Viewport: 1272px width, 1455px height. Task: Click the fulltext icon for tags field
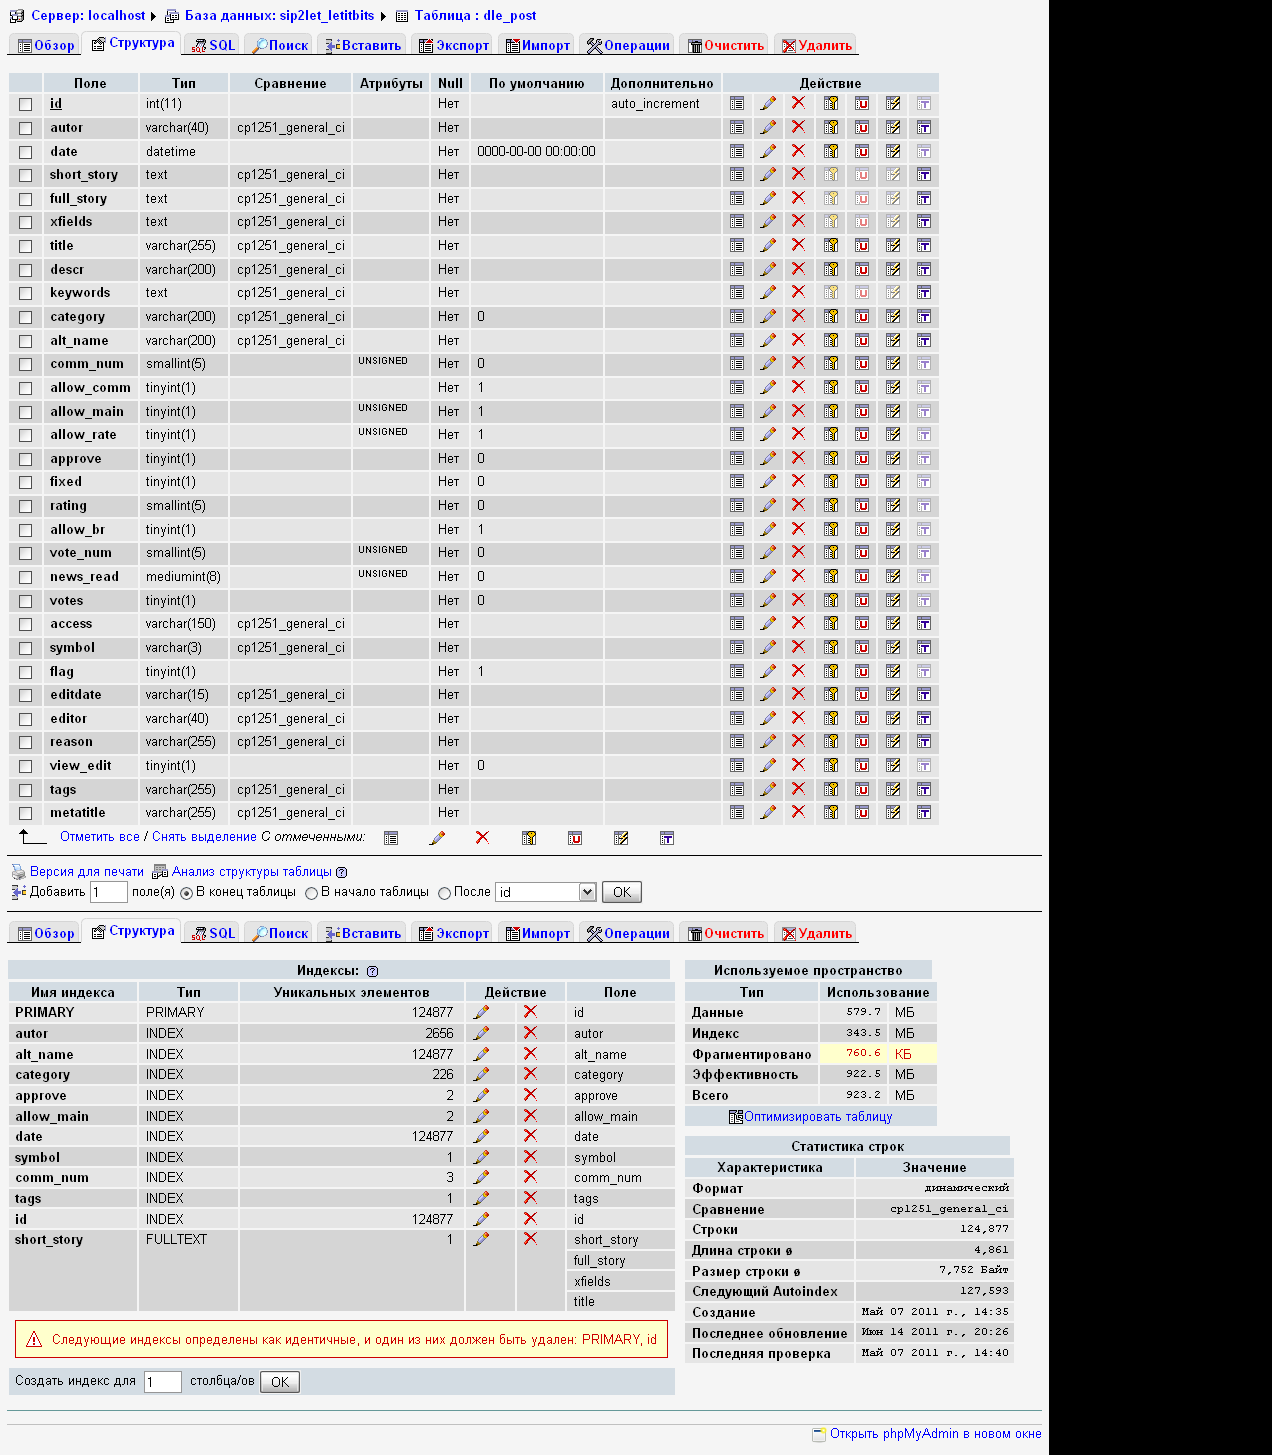click(924, 790)
